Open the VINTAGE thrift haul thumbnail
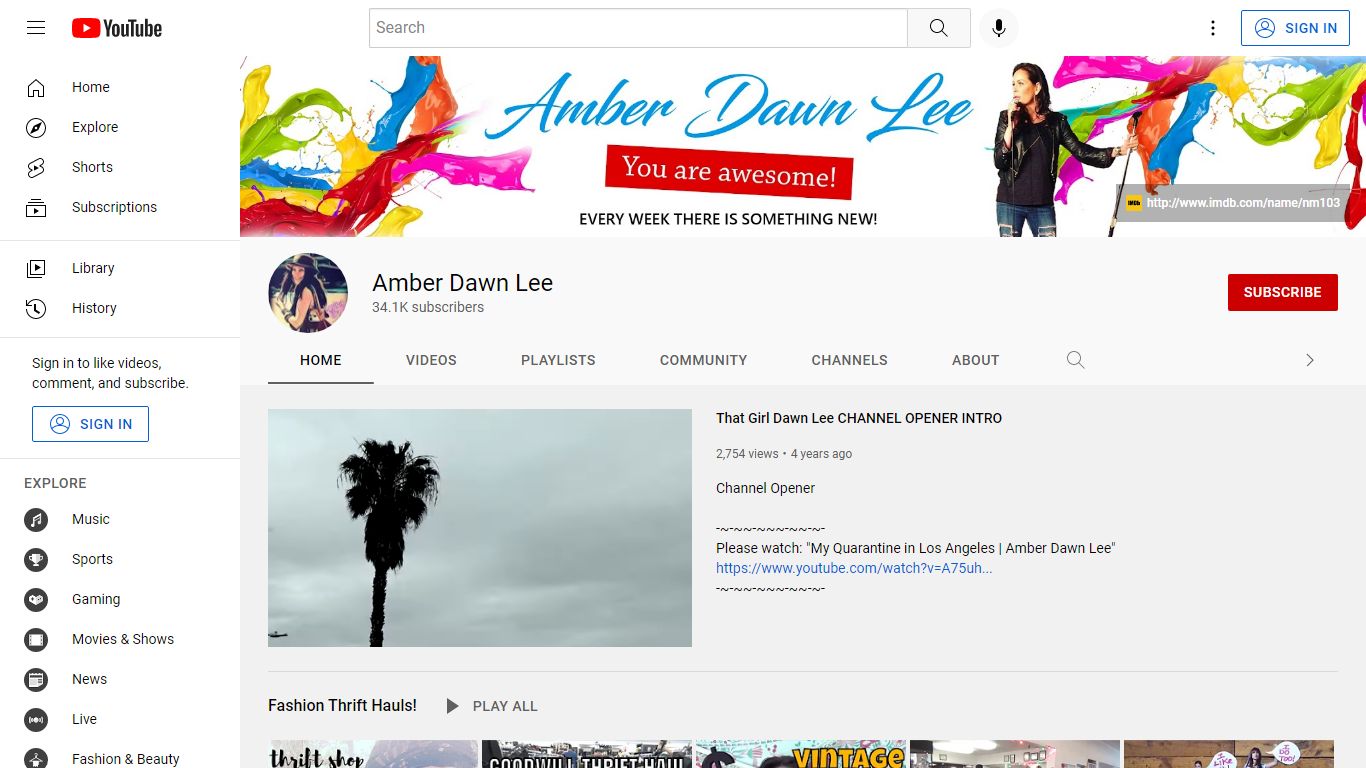The height and width of the screenshot is (768, 1366). (x=801, y=754)
